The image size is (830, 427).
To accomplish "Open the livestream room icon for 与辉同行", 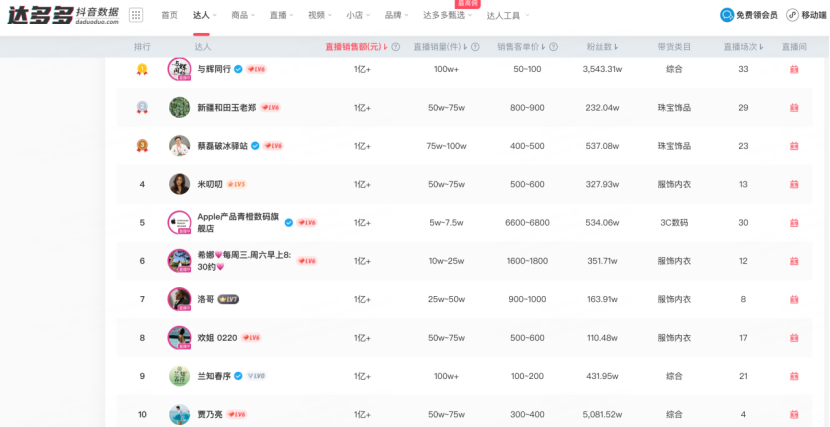I will pyautogui.click(x=794, y=69).
